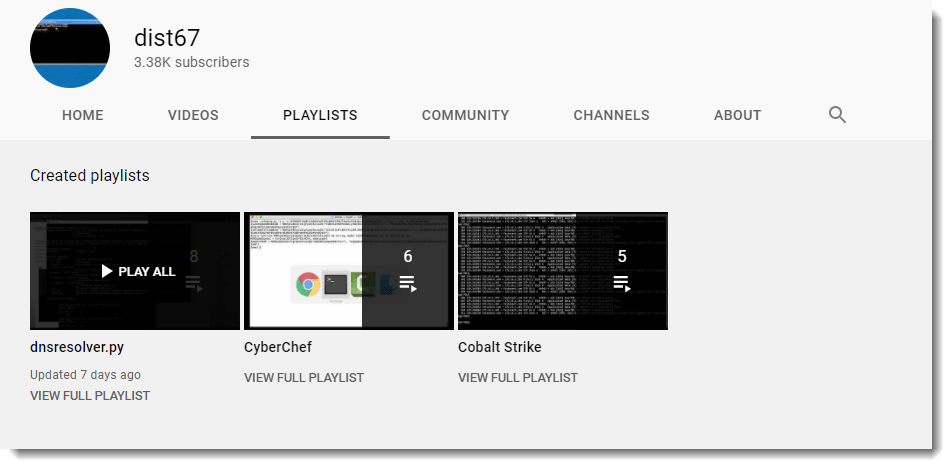
Task: Click the playlist queue icon on CyberChef
Action: pyautogui.click(x=407, y=284)
